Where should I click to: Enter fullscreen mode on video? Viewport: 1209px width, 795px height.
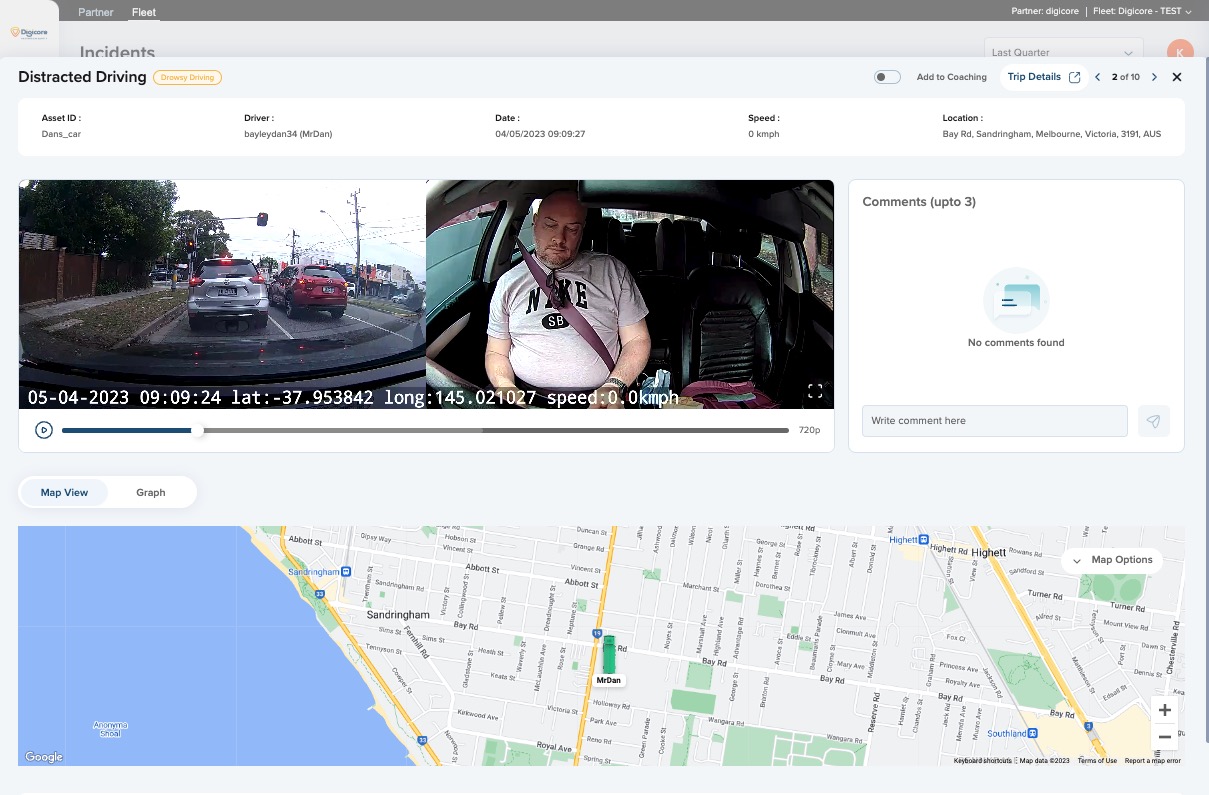coord(815,391)
